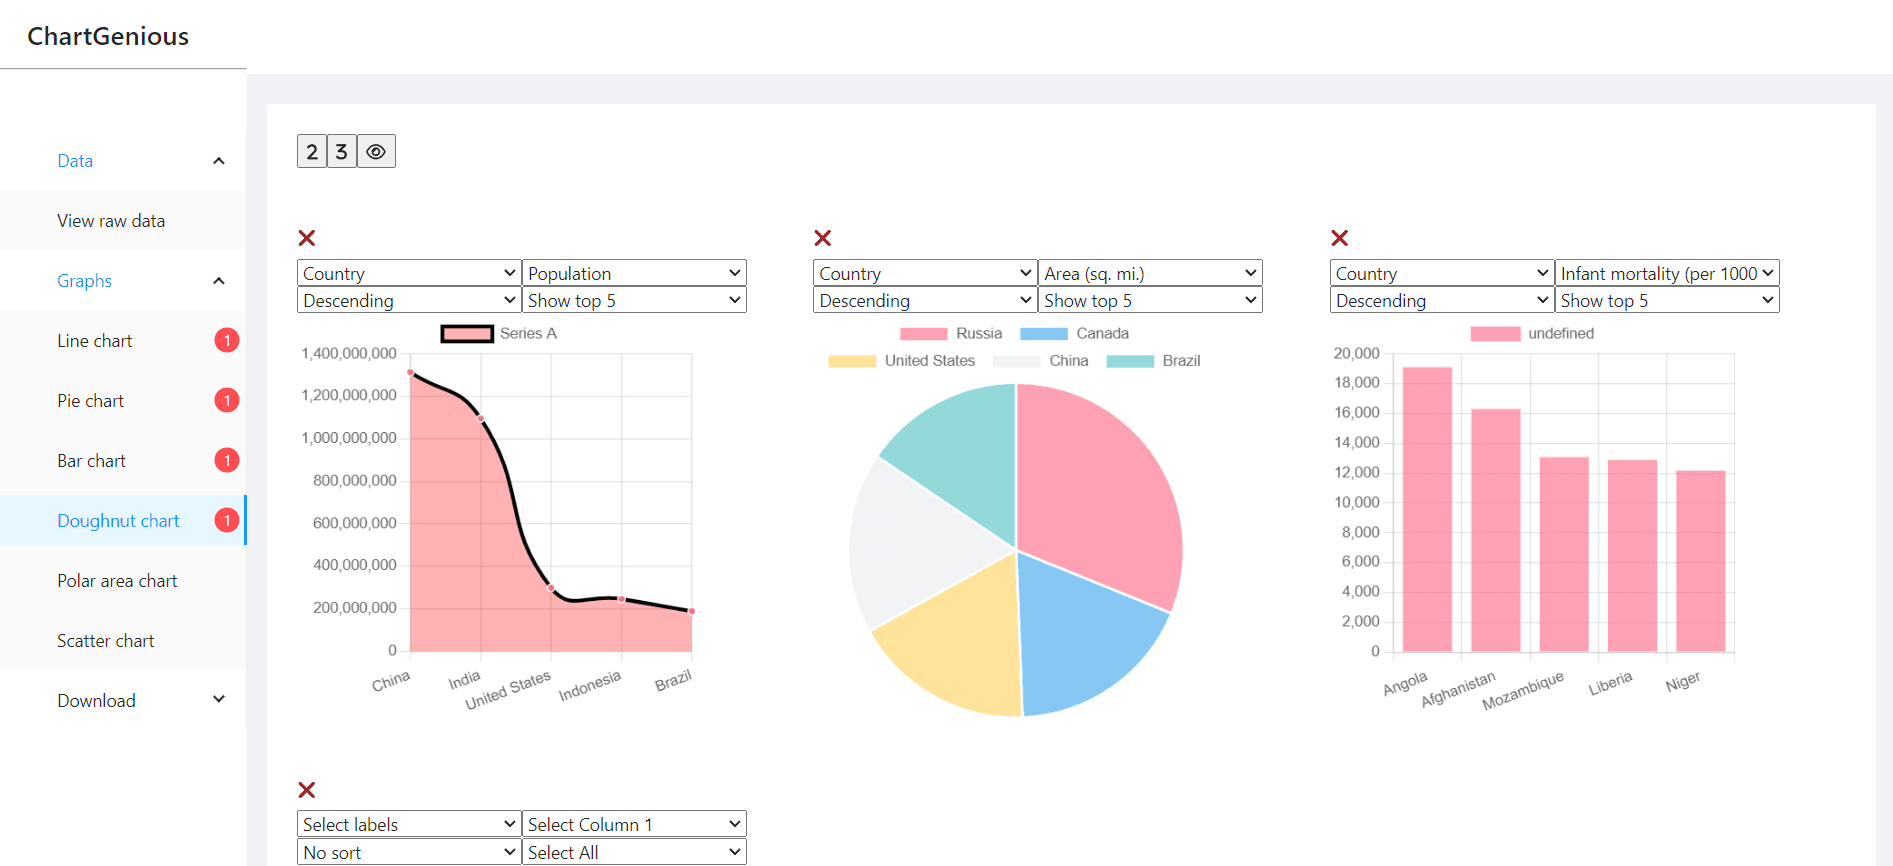Open line chart Show top 5 dropdown
The image size is (1893, 866).
[634, 300]
